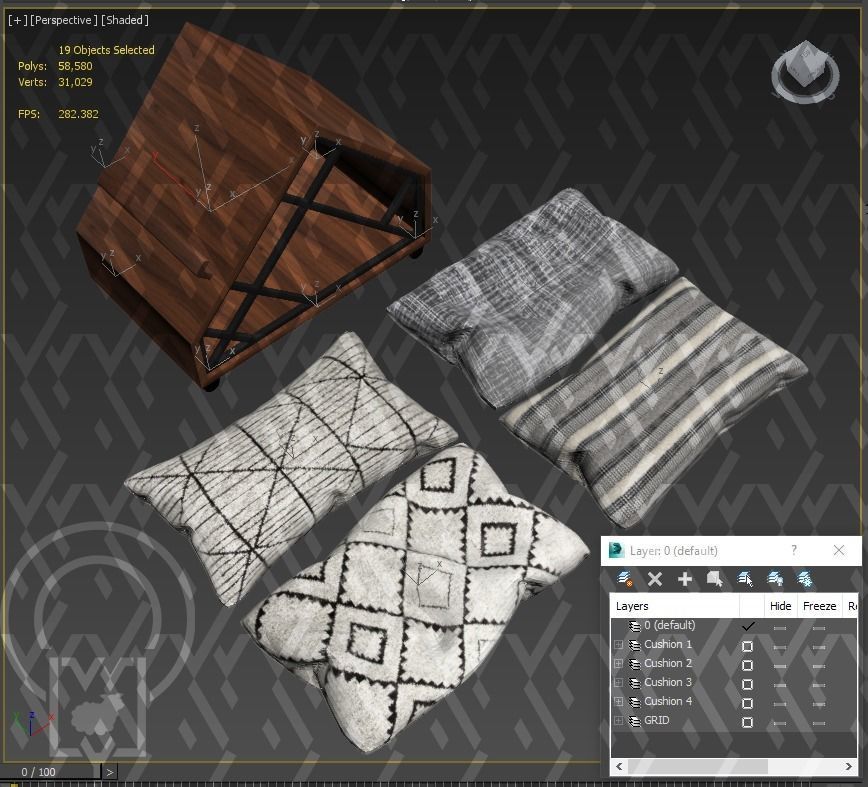Set Cushion 3 as current layer checkbox

click(x=747, y=684)
